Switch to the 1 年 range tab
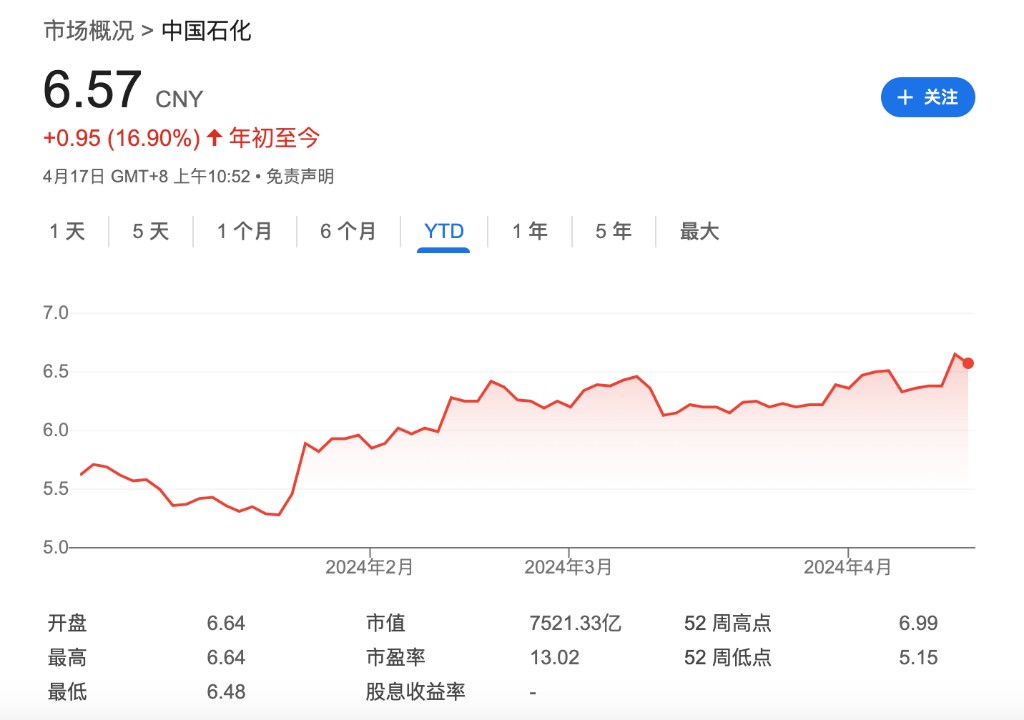The image size is (1024, 720). click(530, 231)
